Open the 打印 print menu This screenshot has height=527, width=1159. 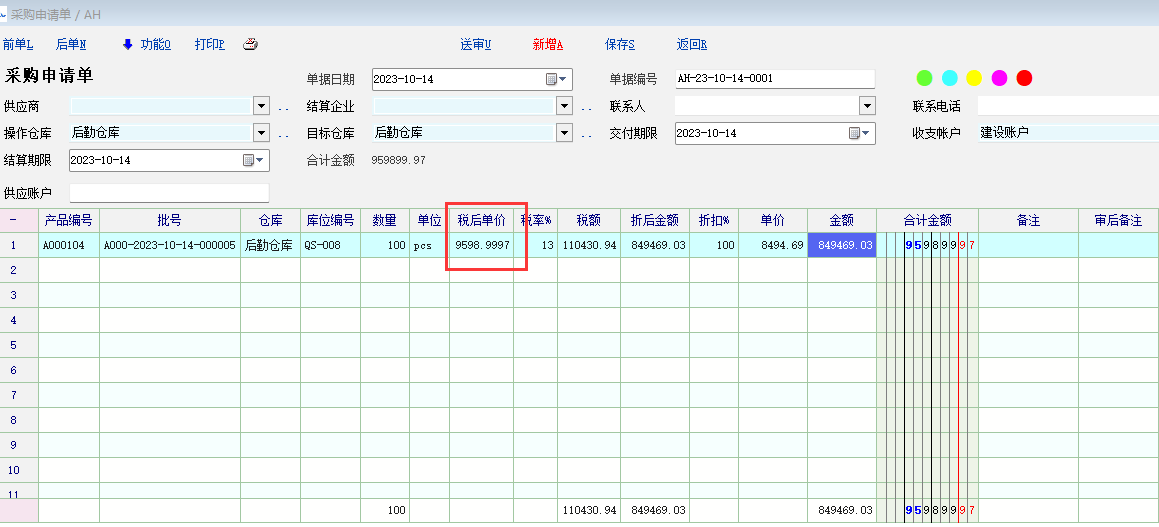[209, 44]
